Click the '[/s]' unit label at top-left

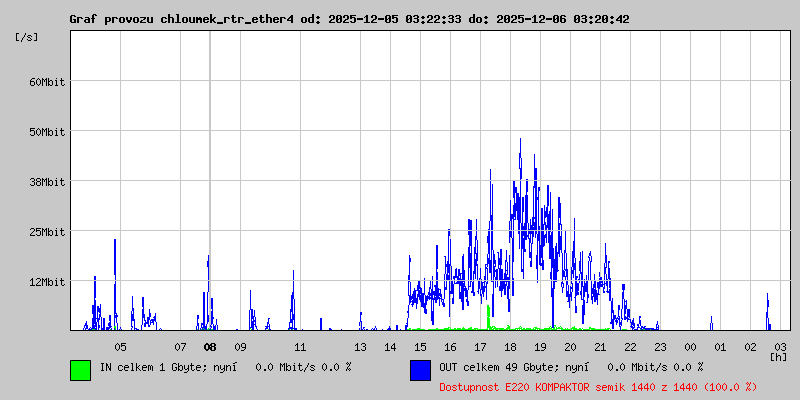(27, 36)
